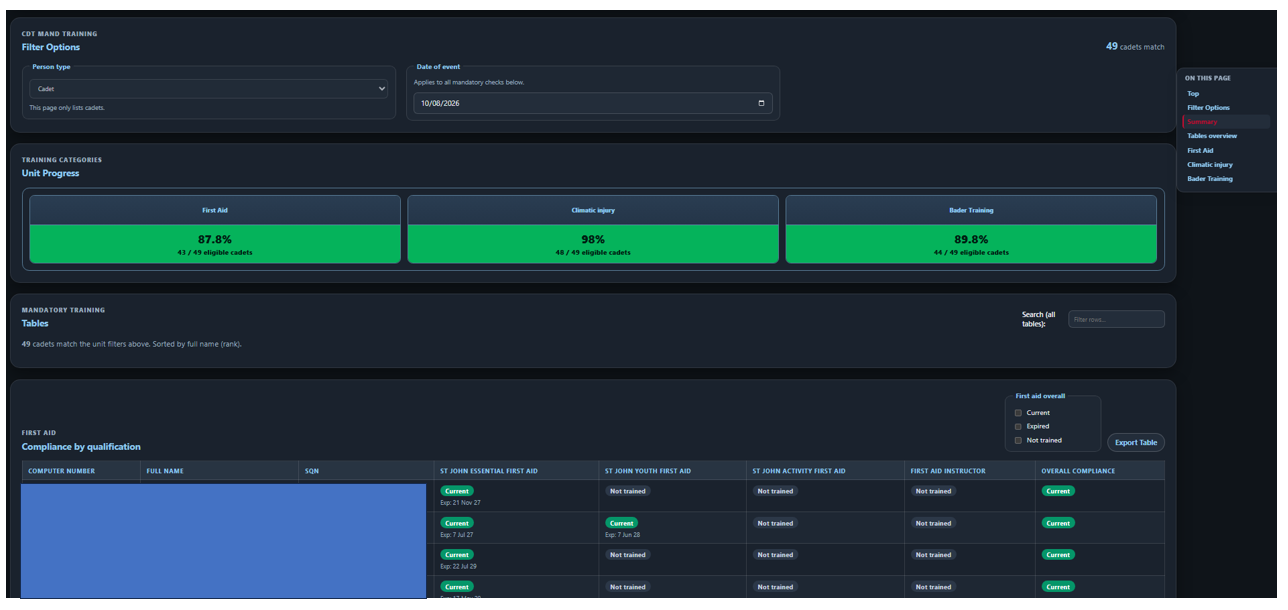Open the calendar picker in Date of event

(761, 103)
